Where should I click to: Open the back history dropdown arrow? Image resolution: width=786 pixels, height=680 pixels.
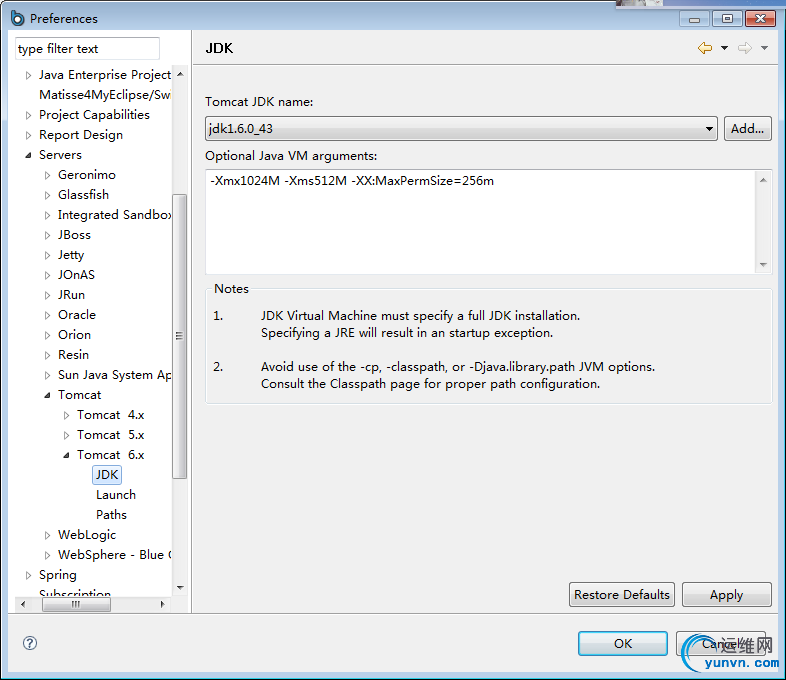(724, 48)
